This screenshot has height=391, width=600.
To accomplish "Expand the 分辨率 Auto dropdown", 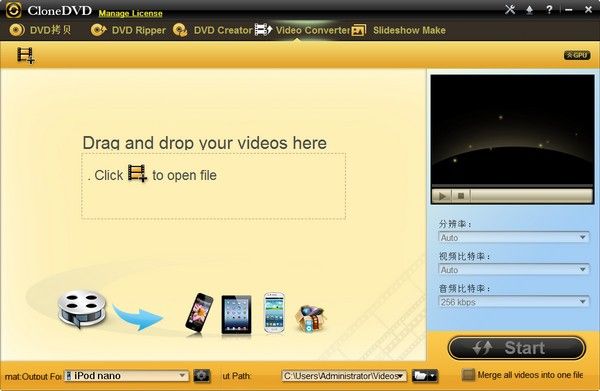I will pos(514,238).
